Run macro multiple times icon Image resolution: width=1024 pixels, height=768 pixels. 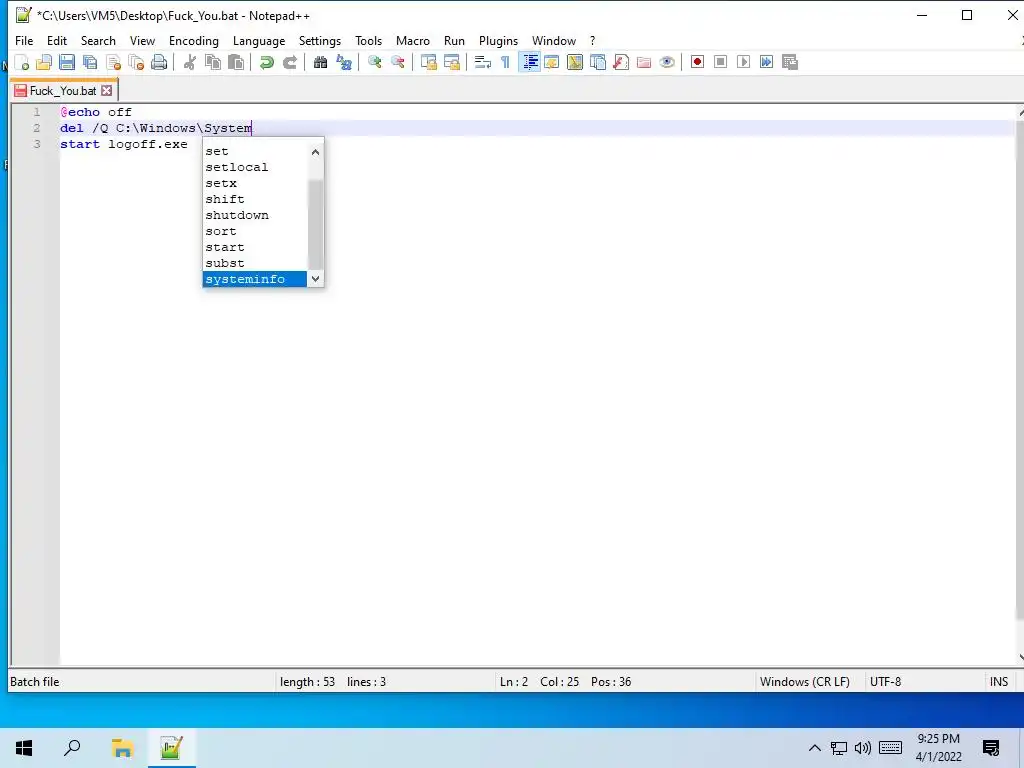766,62
